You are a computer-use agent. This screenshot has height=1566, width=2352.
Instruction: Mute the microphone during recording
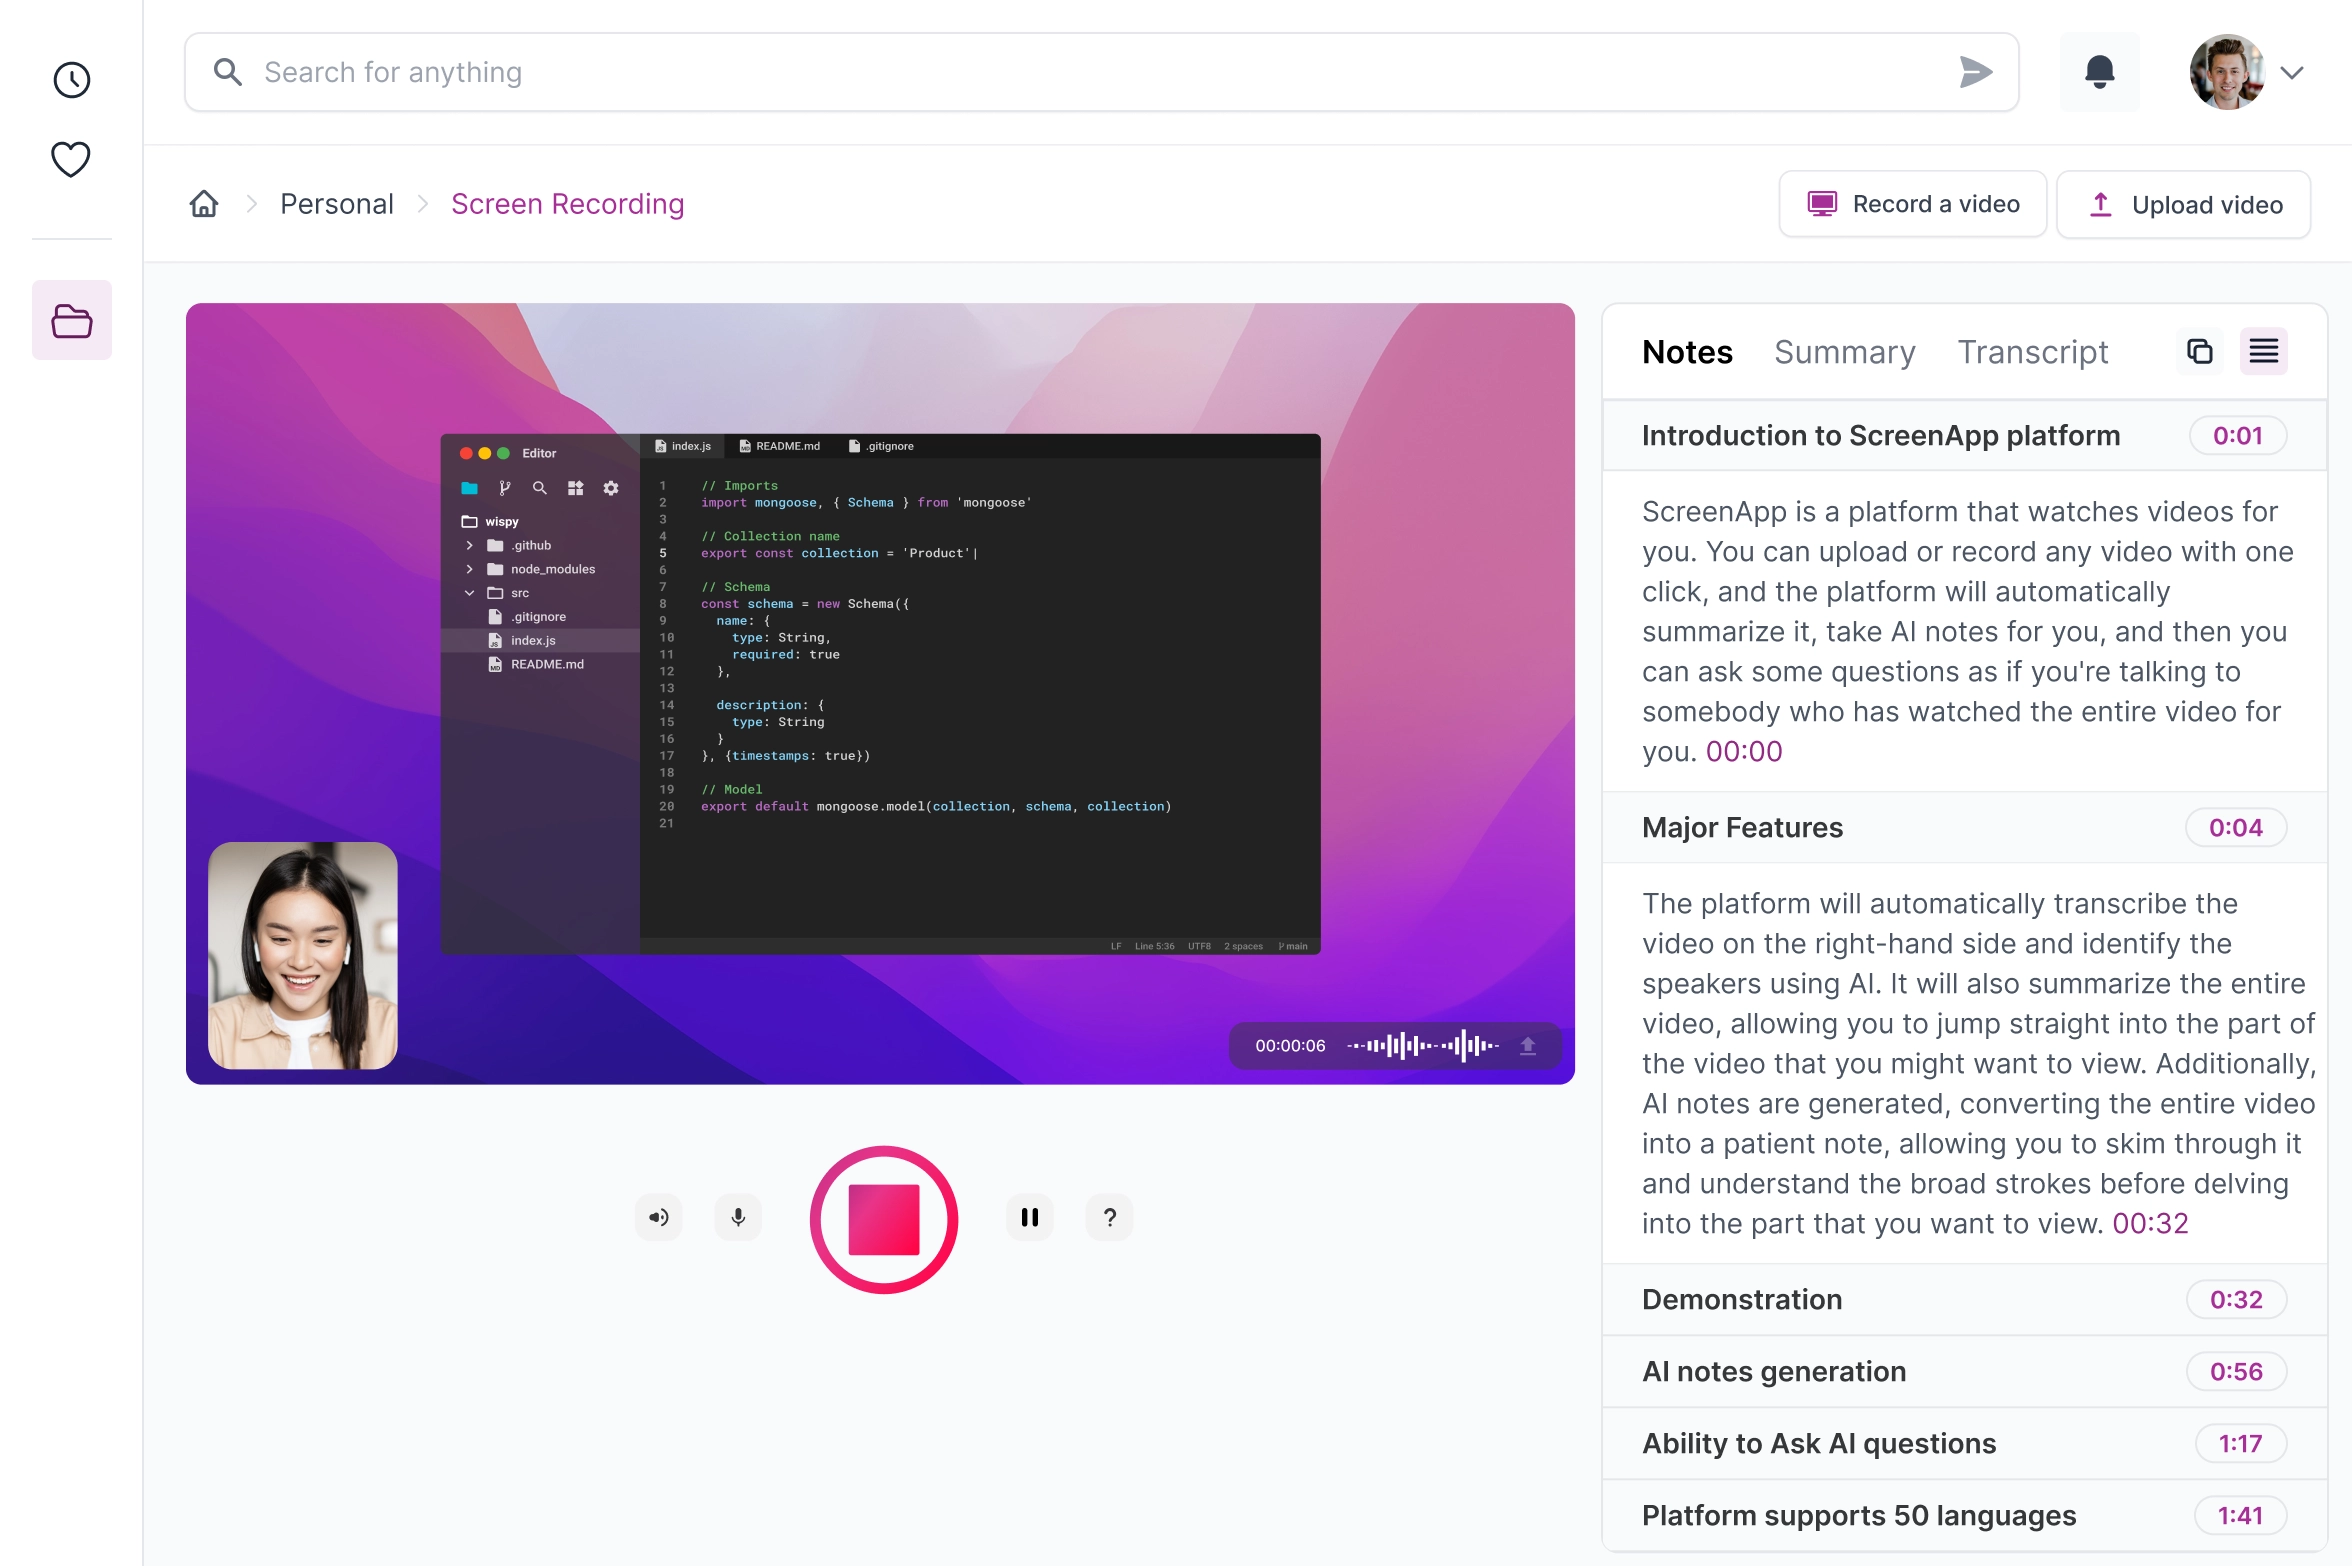click(737, 1217)
